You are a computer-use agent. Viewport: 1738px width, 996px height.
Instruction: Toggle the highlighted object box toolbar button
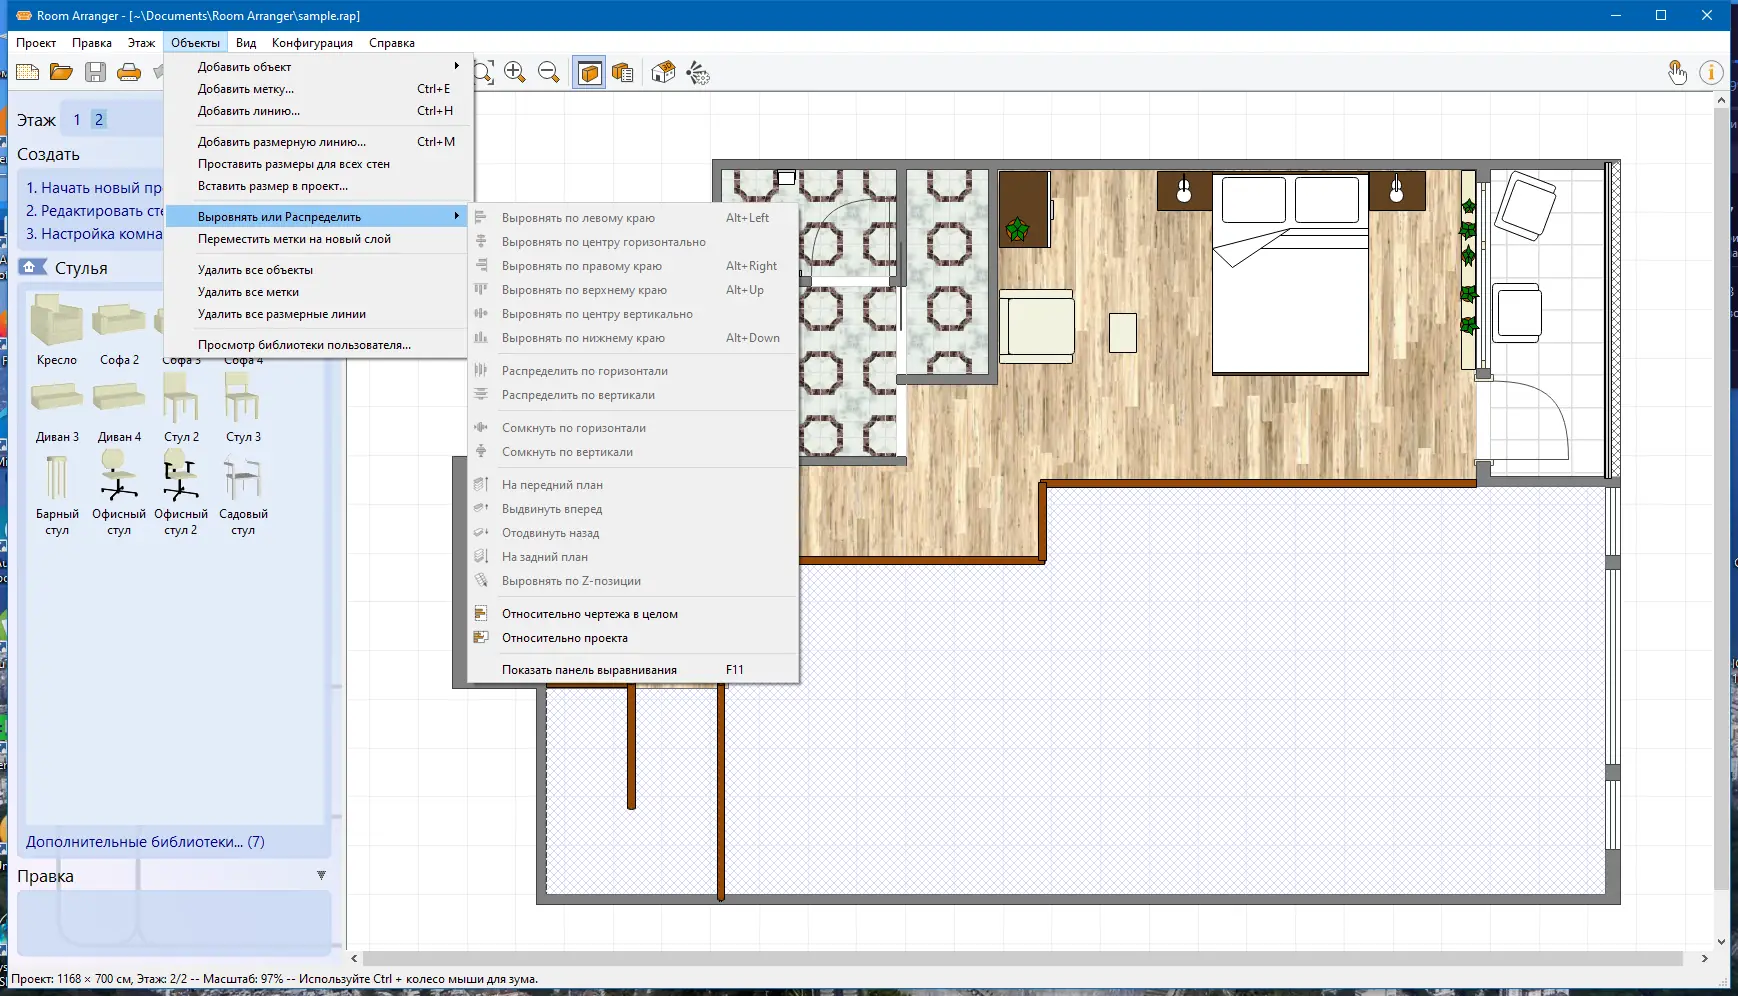[590, 72]
